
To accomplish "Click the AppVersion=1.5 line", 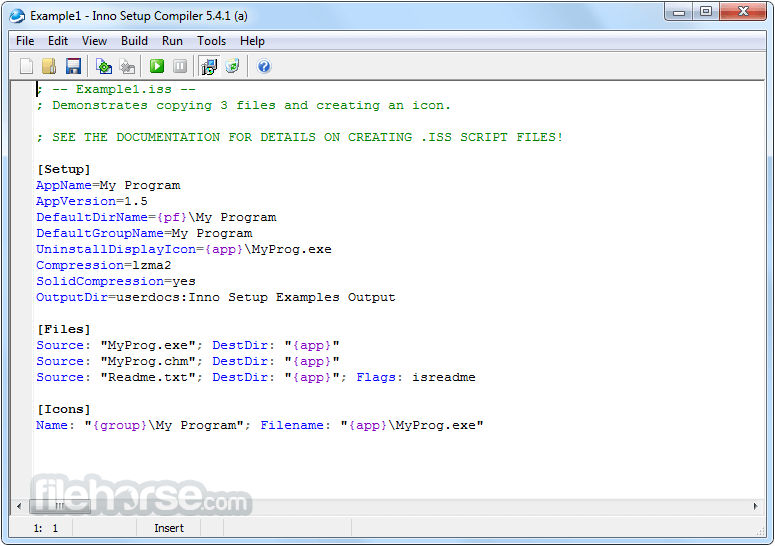I will (92, 201).
